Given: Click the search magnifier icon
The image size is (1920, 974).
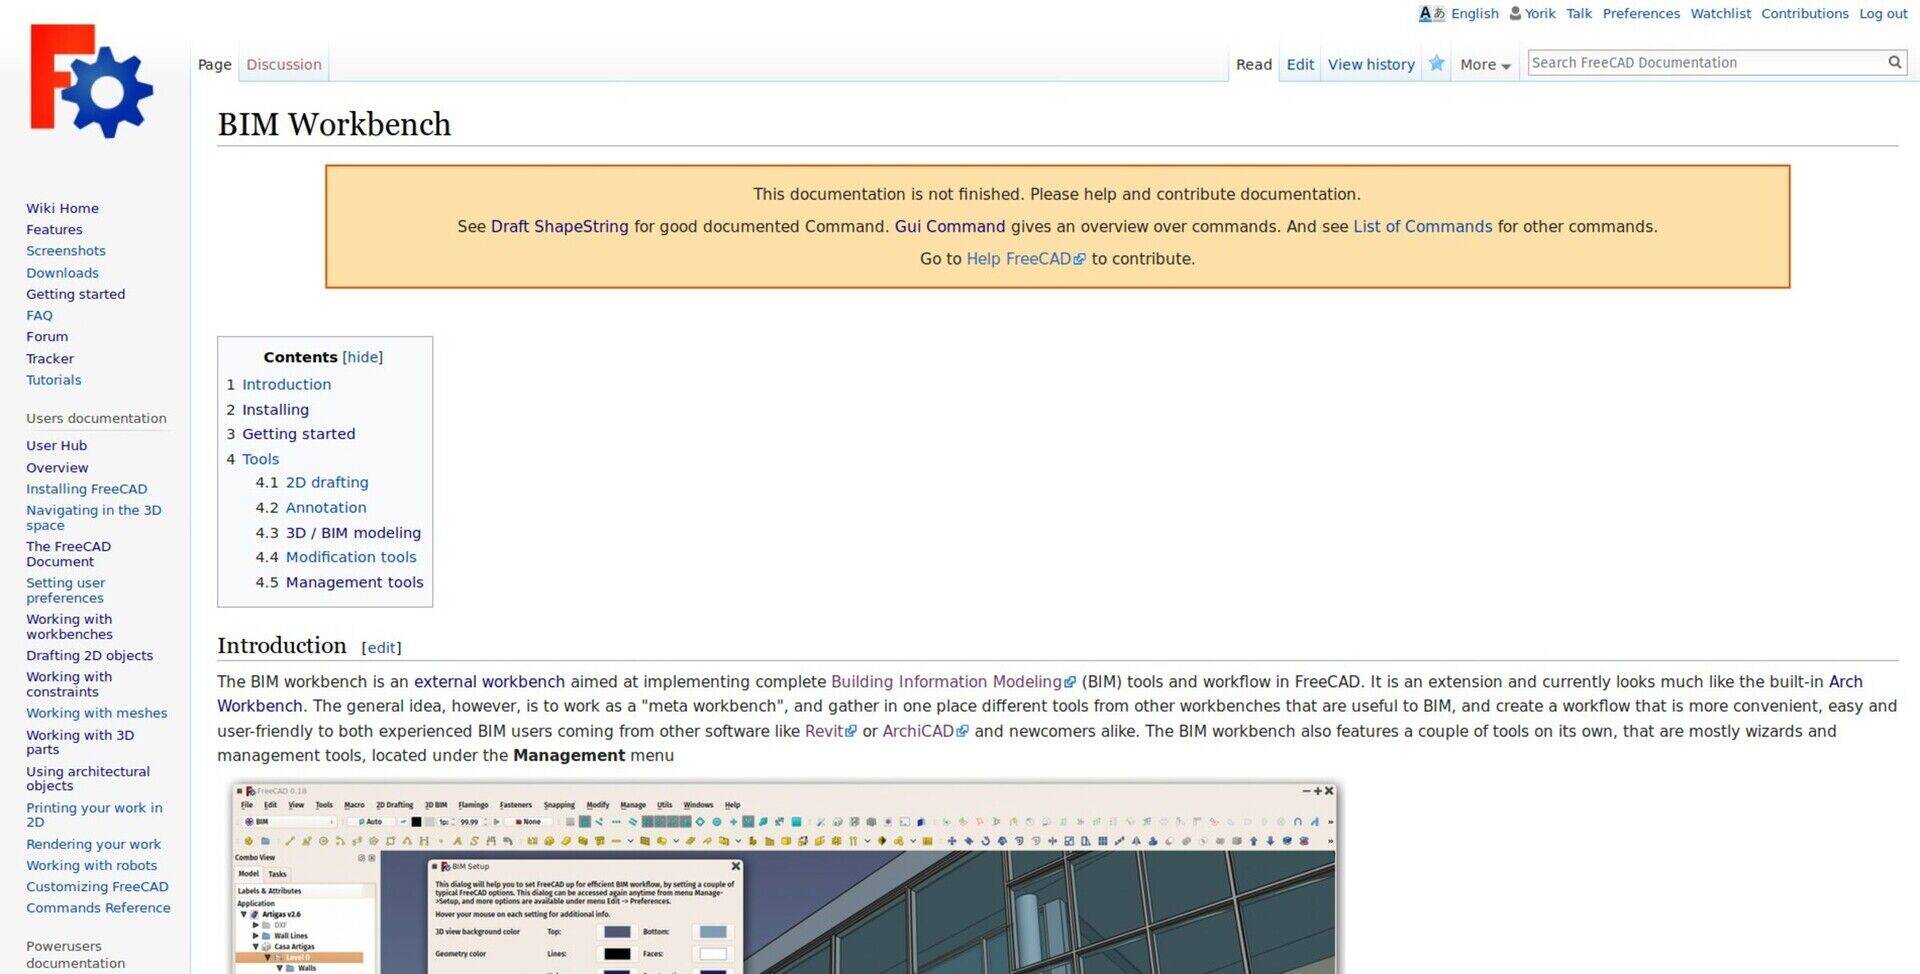Looking at the screenshot, I should [1894, 62].
